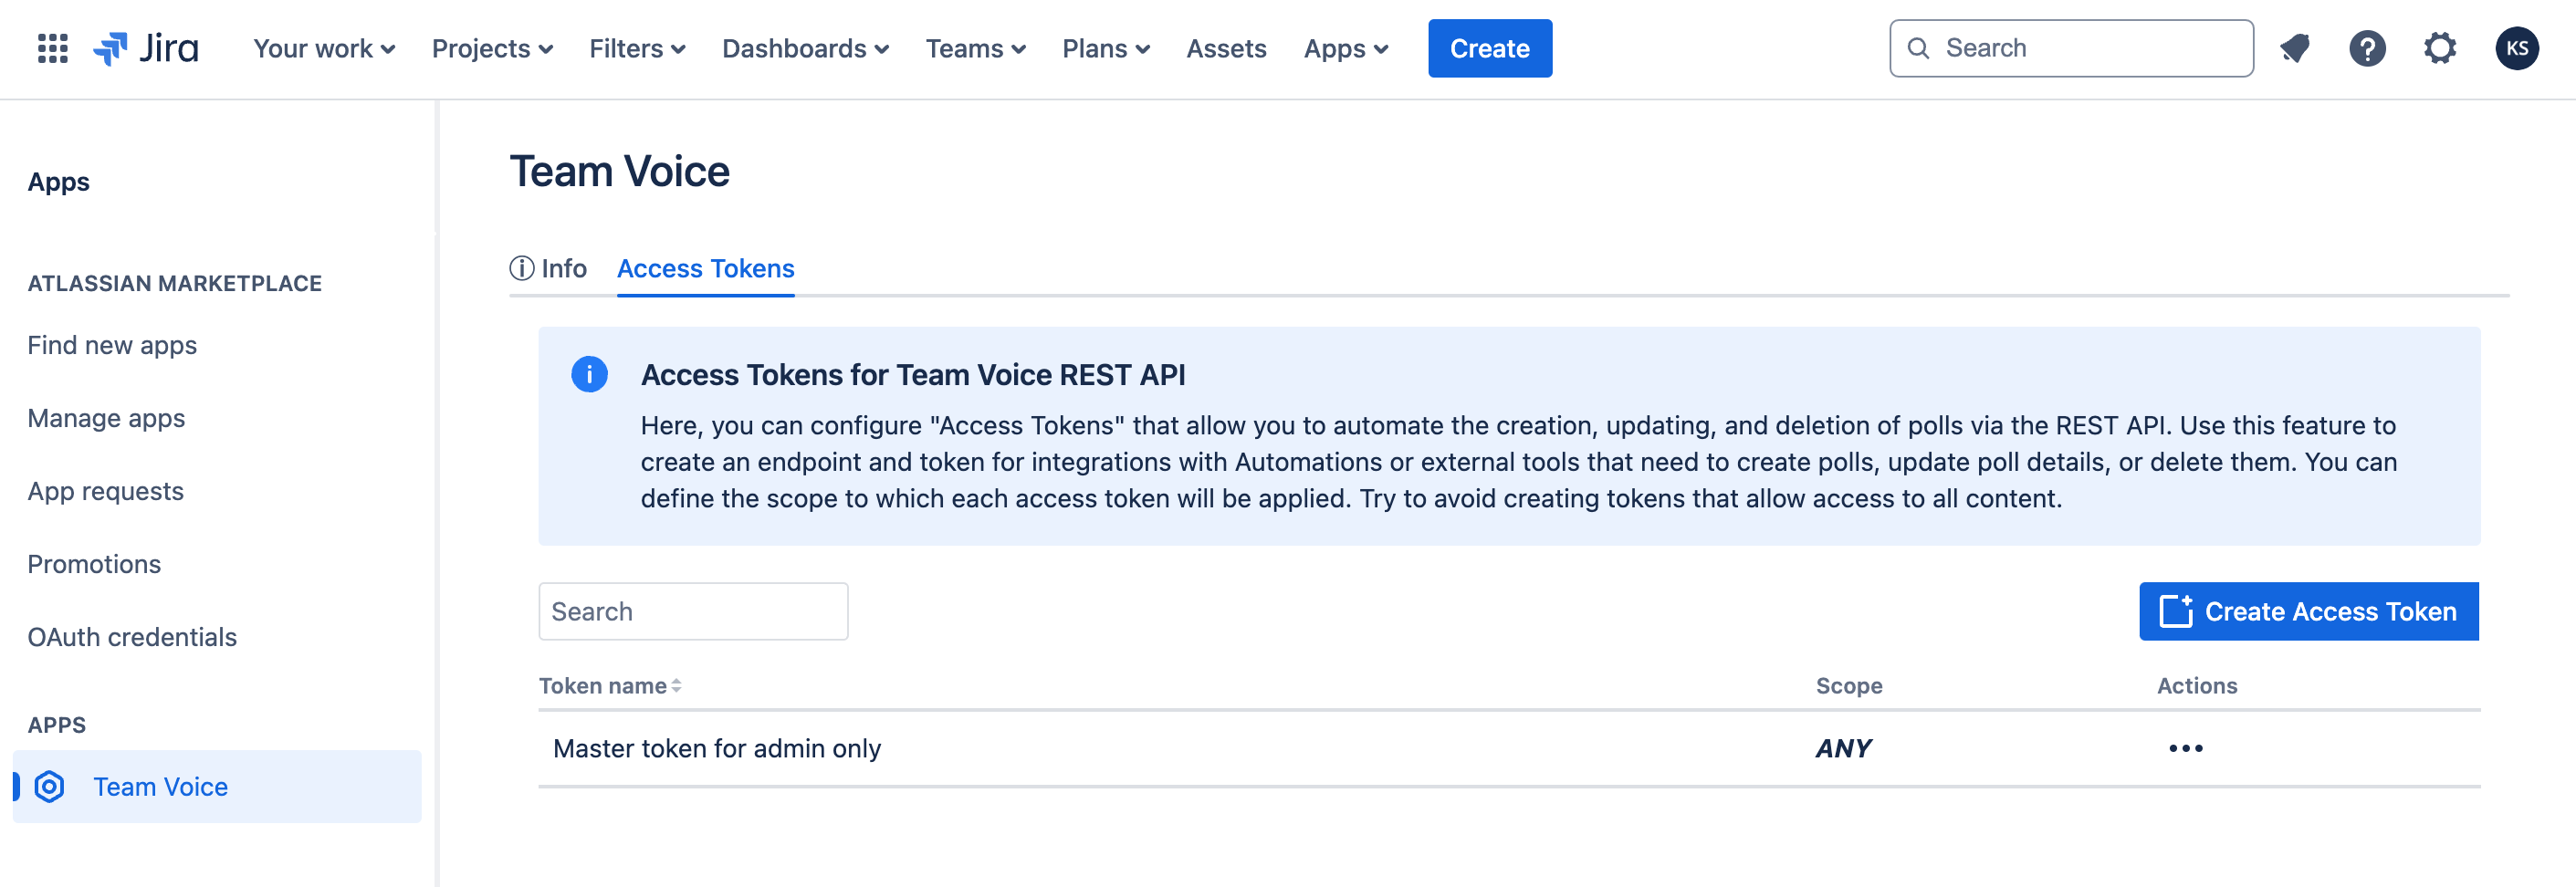Image resolution: width=2576 pixels, height=887 pixels.
Task: Go to Manage apps in sidebar
Action: click(x=106, y=418)
